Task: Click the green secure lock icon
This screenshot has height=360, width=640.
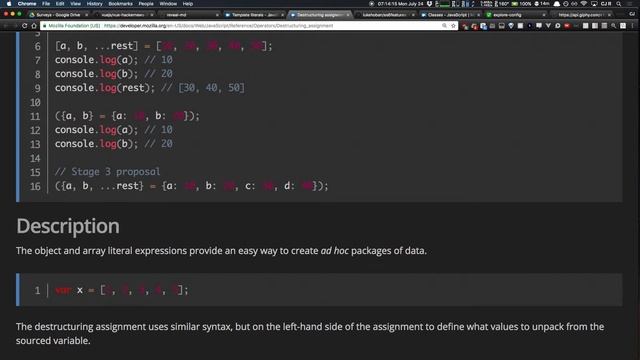Action: (44, 26)
